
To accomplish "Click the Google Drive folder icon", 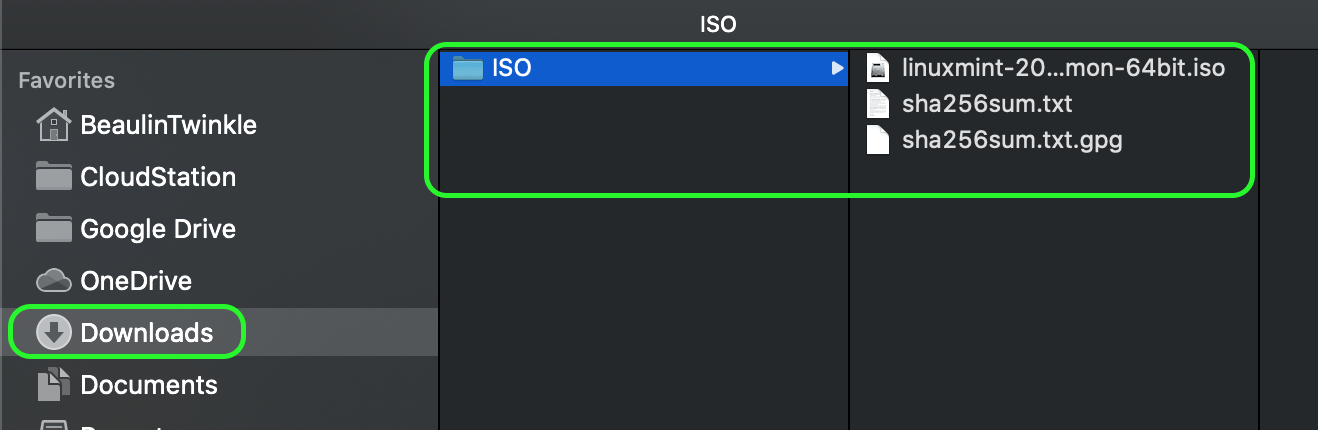I will pos(54,229).
